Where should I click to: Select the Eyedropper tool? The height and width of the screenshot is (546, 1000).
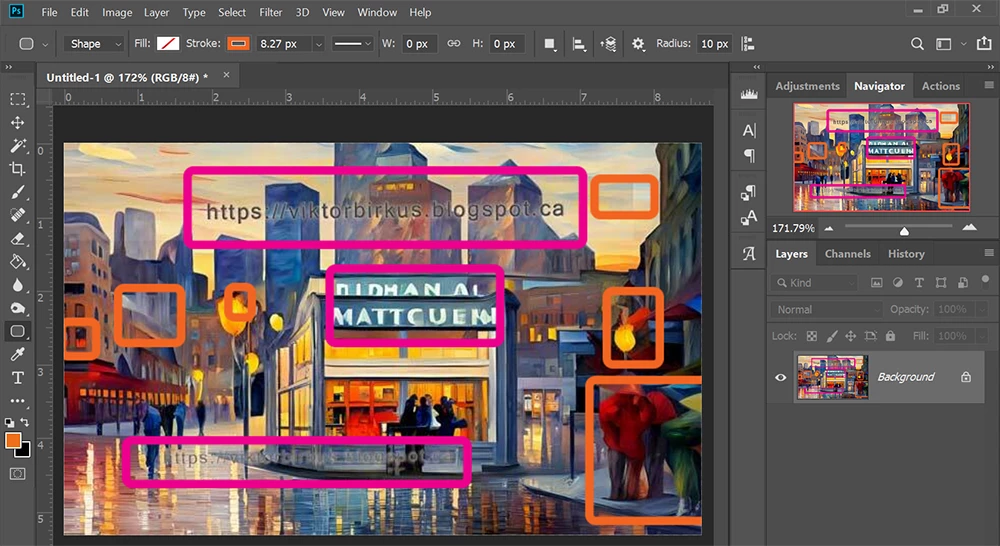(x=18, y=355)
